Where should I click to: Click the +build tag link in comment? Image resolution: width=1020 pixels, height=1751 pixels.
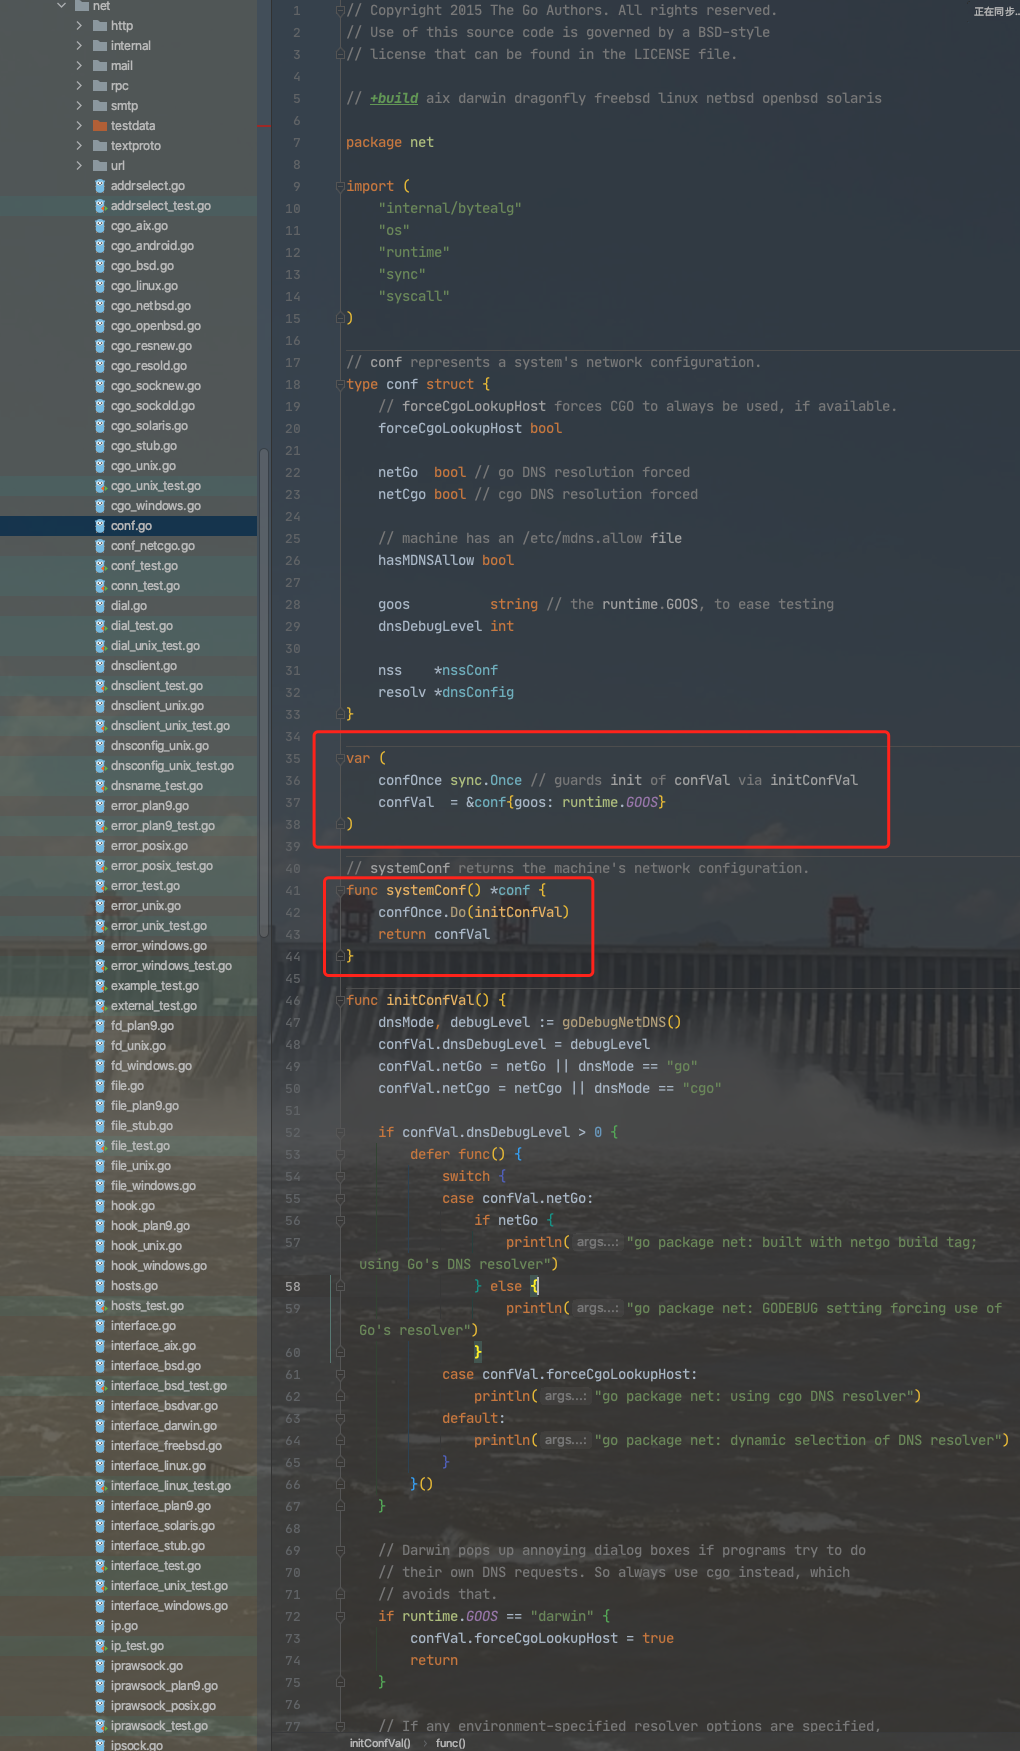[394, 99]
